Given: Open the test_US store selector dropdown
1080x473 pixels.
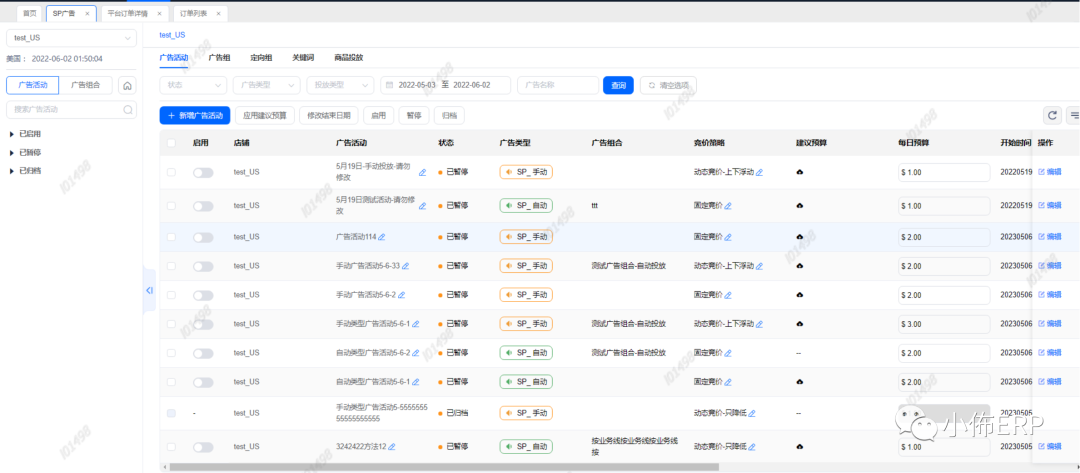Looking at the screenshot, I should click(71, 38).
